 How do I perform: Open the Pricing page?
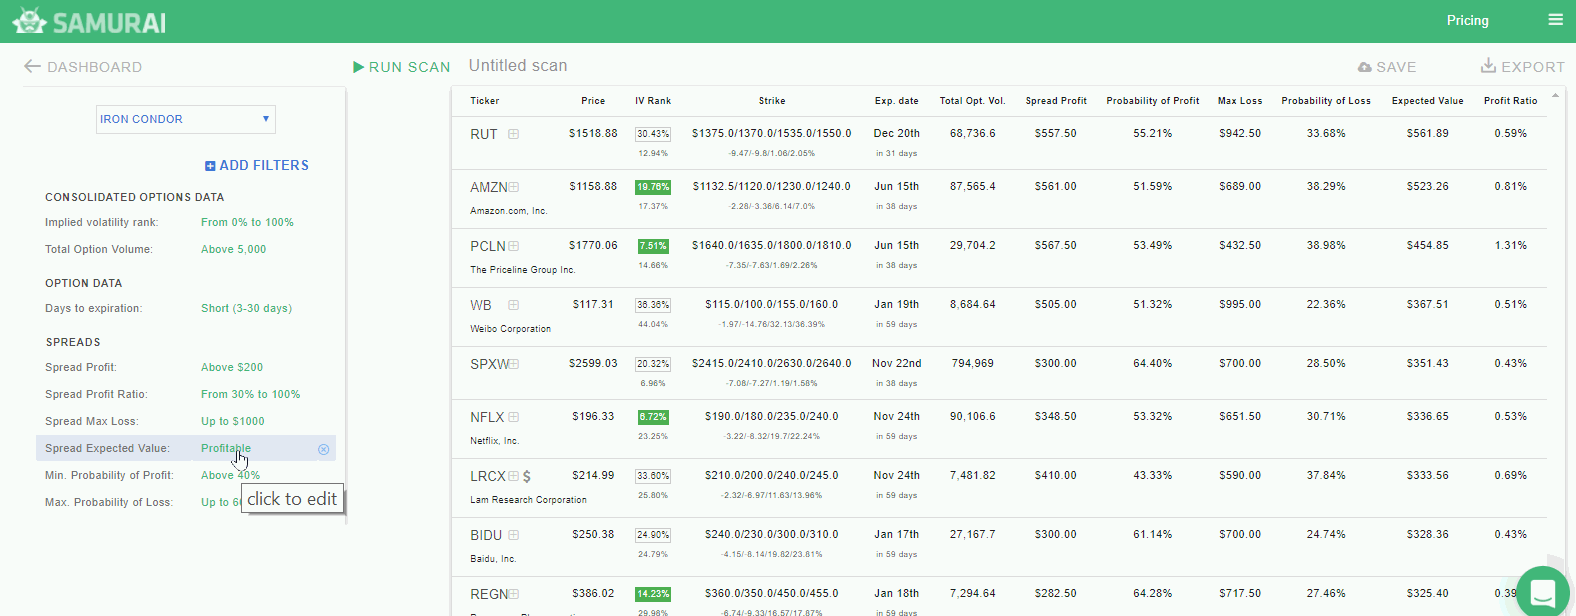1467,20
